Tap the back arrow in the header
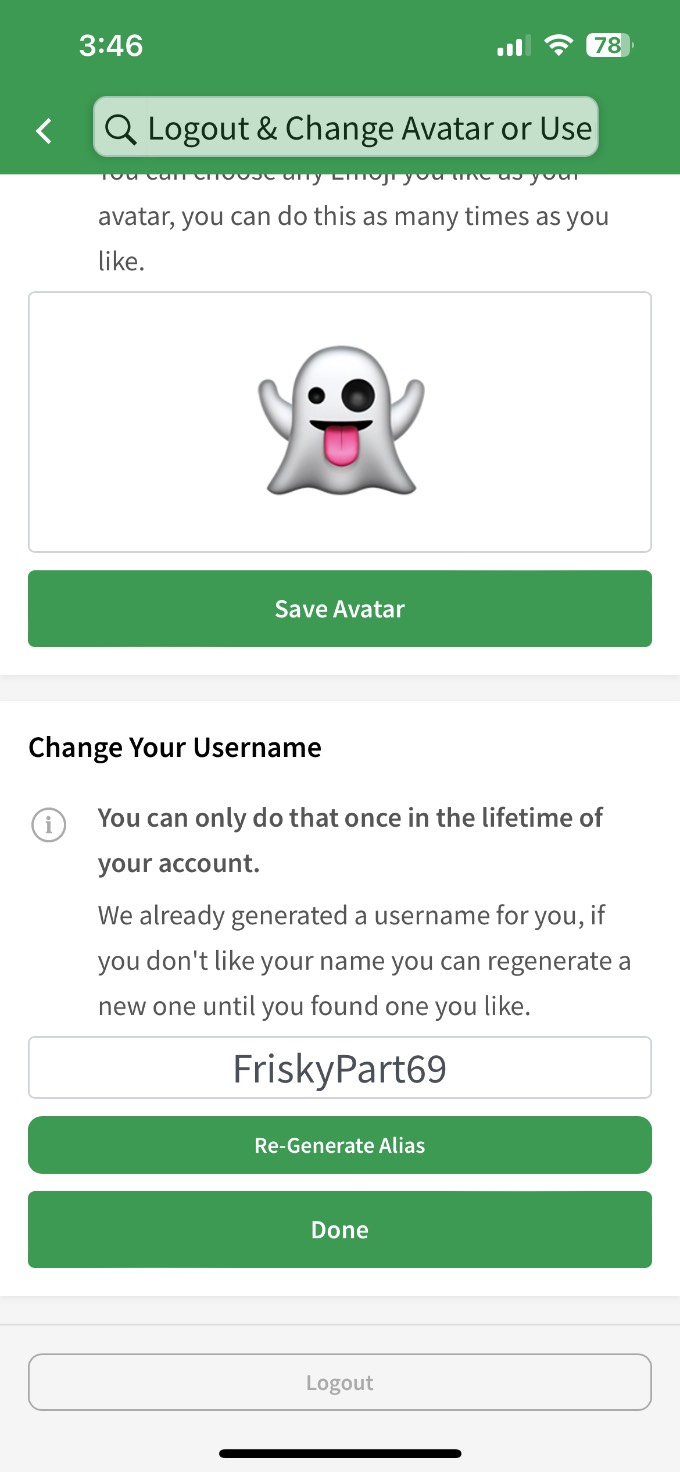The width and height of the screenshot is (680, 1472). (x=44, y=130)
